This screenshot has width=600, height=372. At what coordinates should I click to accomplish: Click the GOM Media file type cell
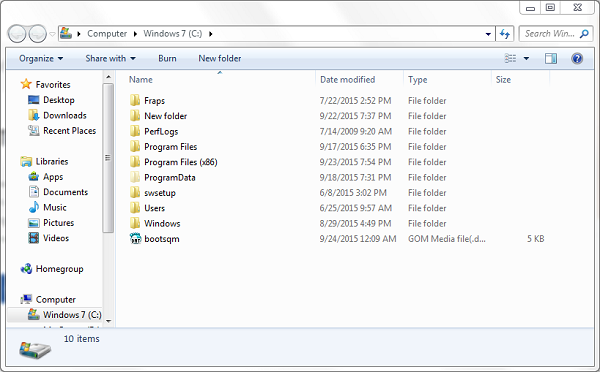pyautogui.click(x=447, y=239)
